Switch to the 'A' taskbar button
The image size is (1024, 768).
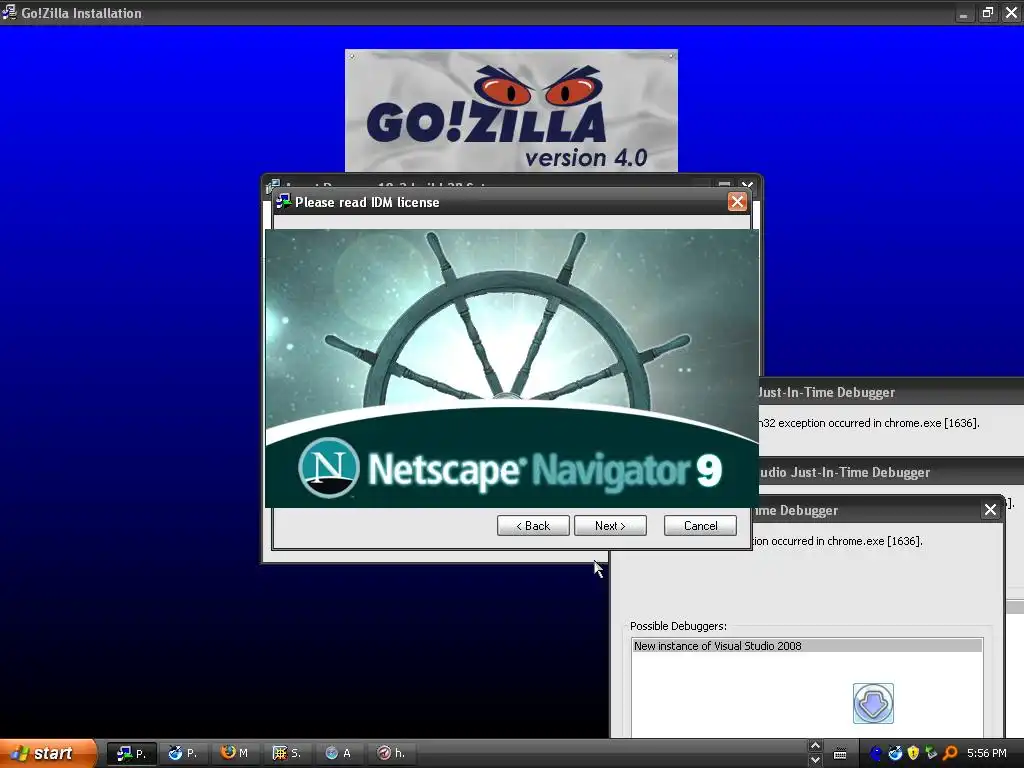click(338, 753)
